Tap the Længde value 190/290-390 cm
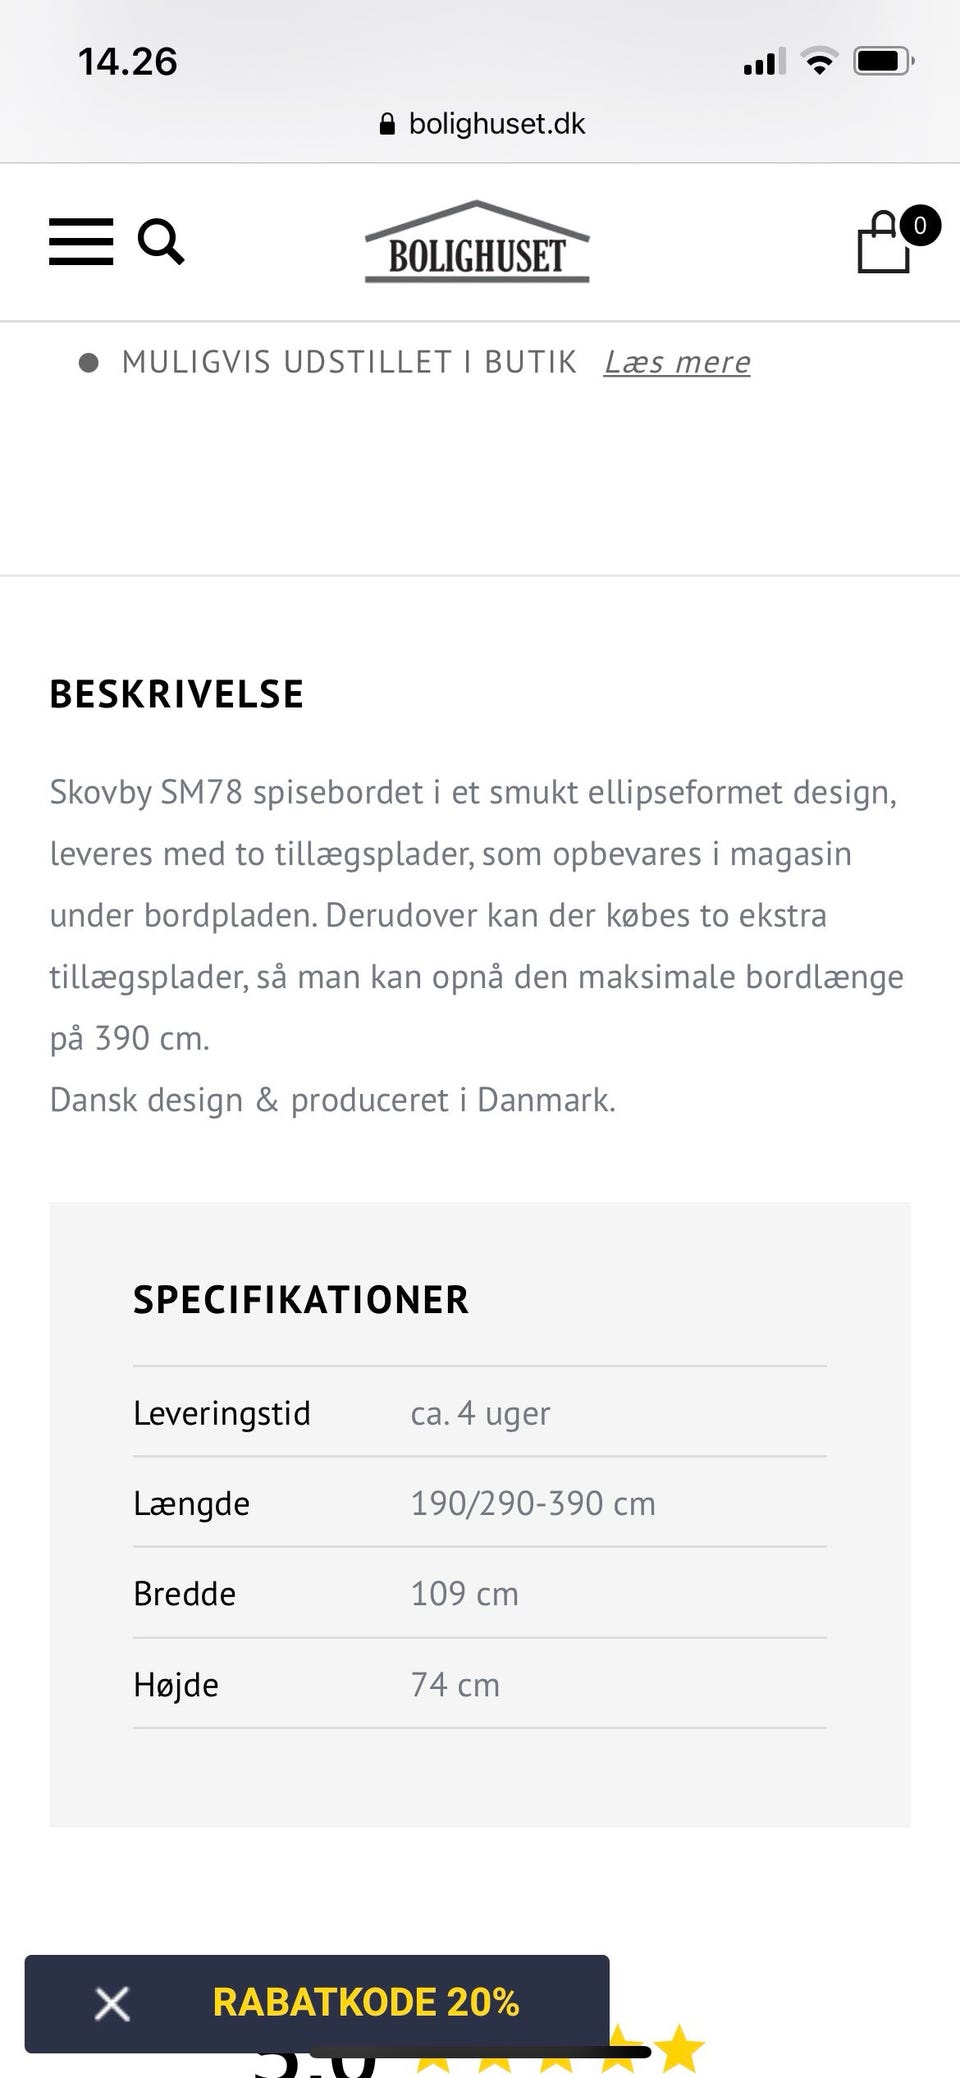 [x=533, y=1503]
